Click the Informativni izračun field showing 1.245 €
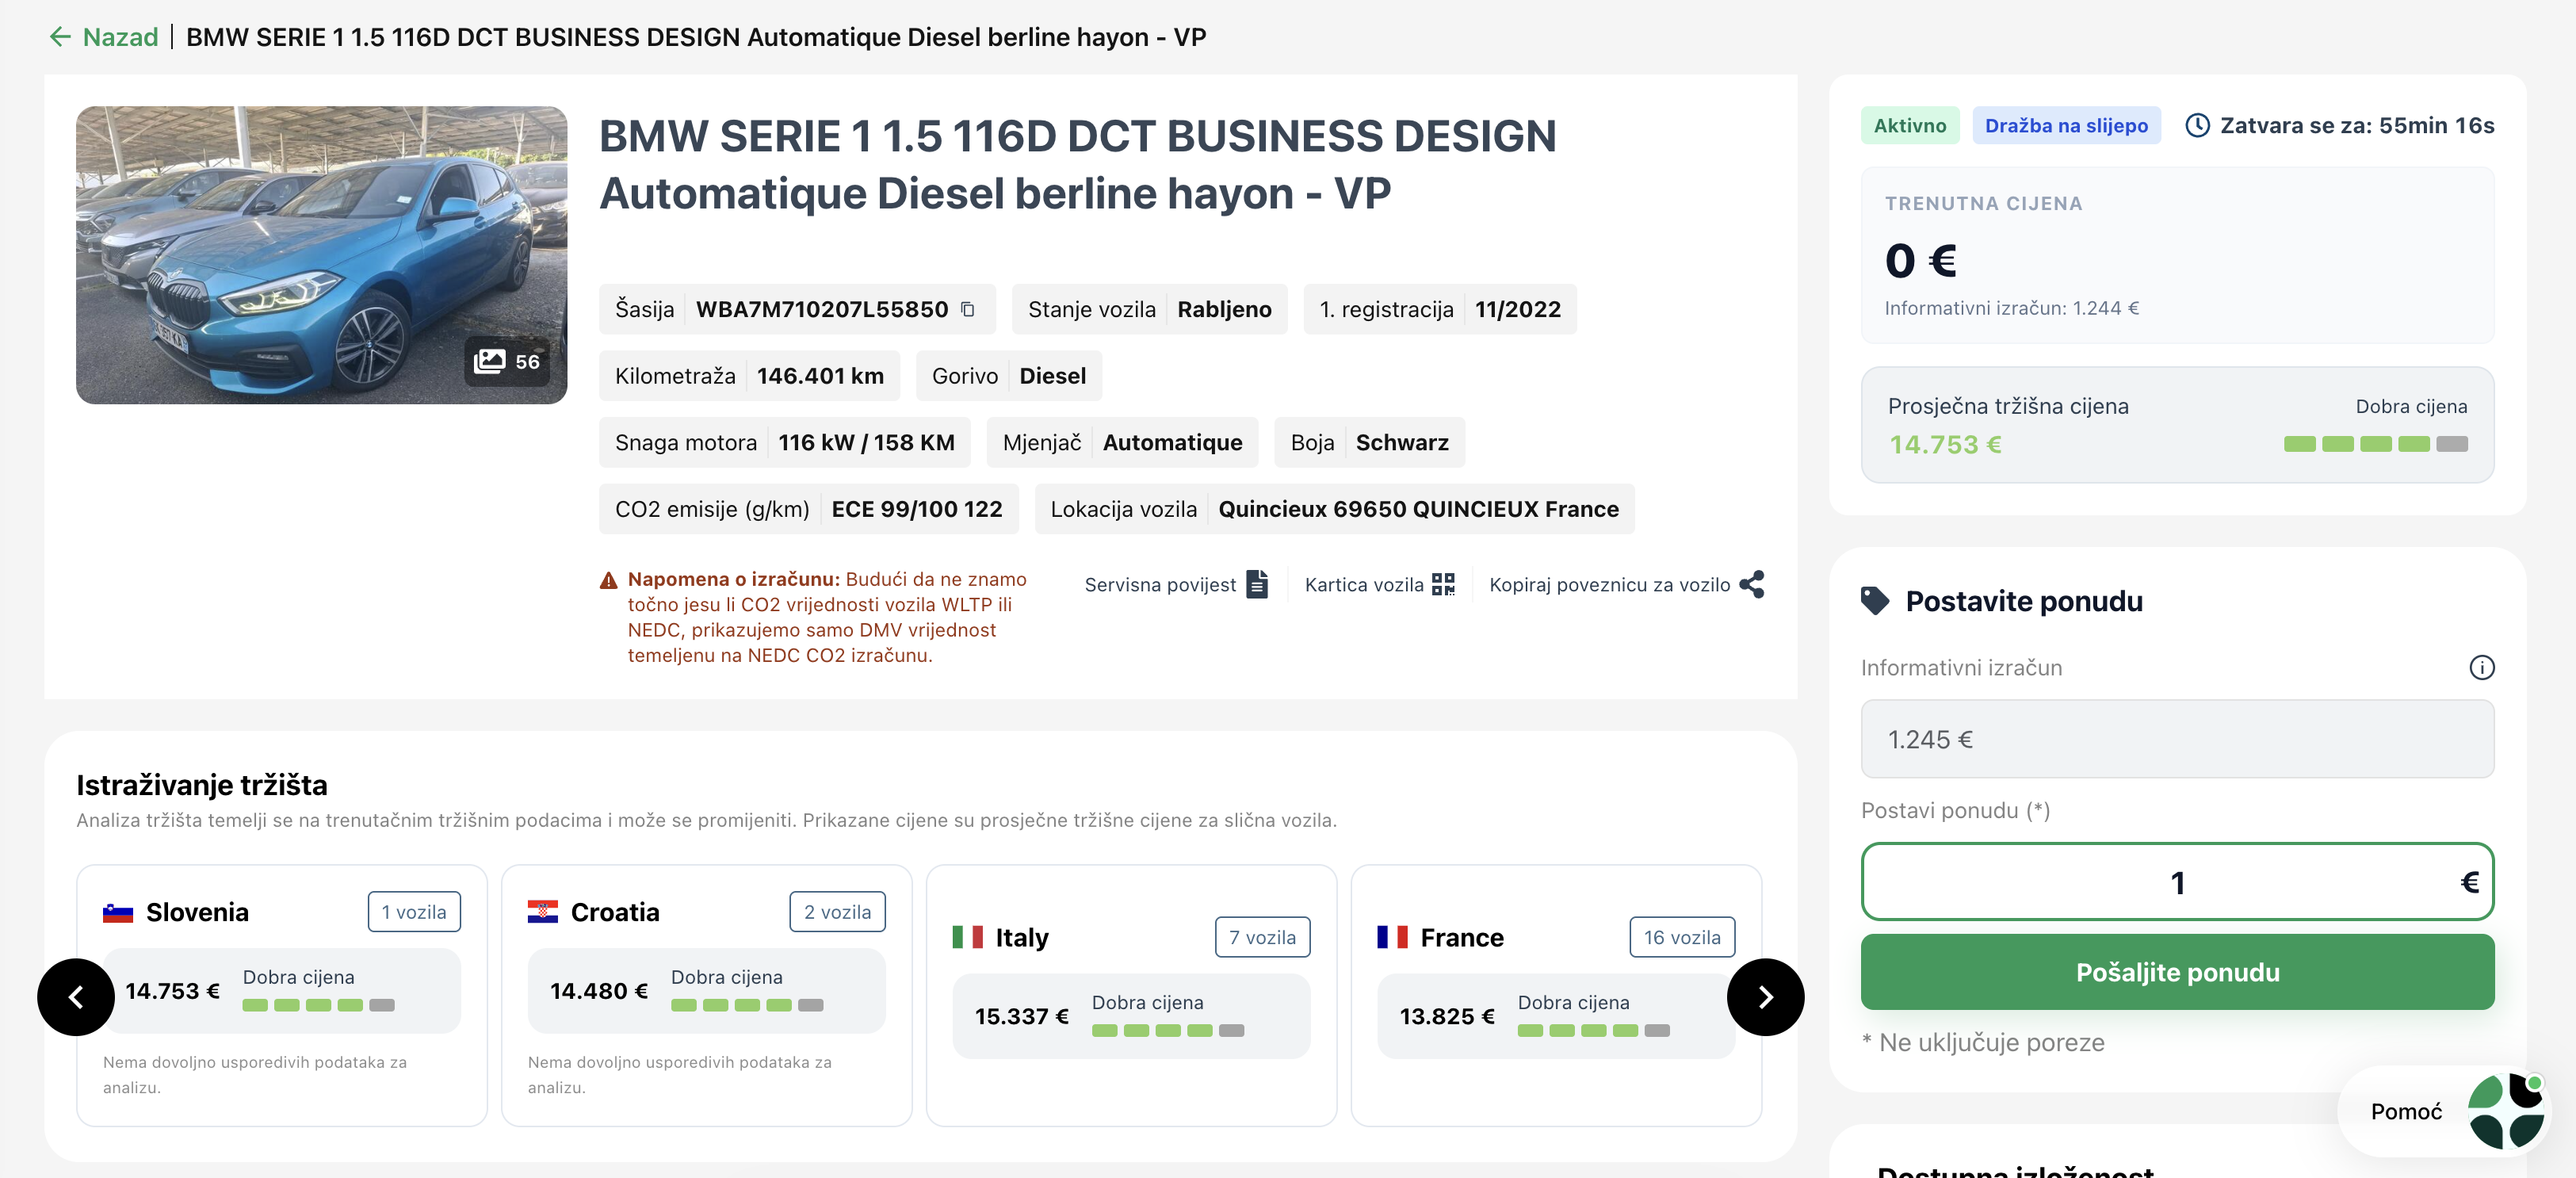This screenshot has height=1178, width=2576. (x=2177, y=739)
